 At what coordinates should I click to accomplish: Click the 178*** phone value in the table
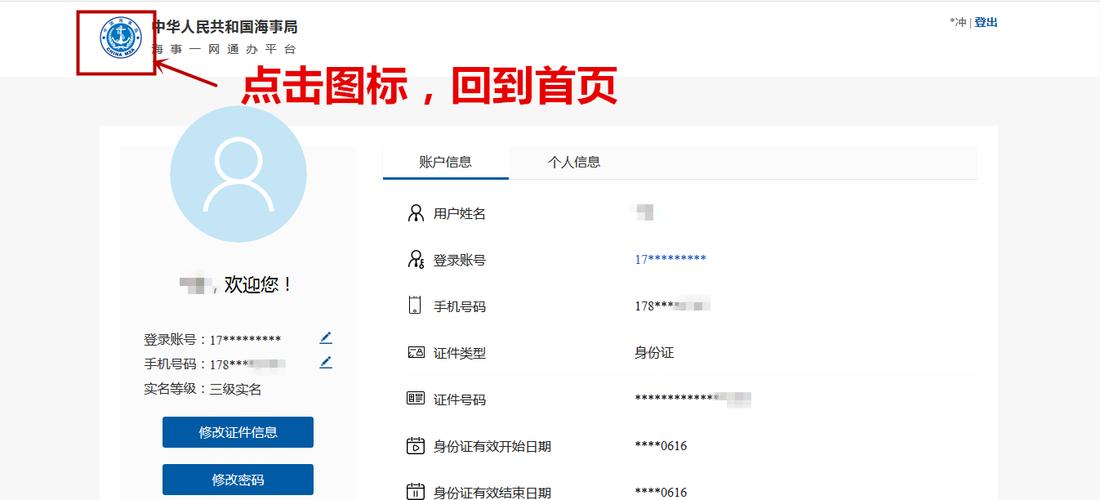[x=673, y=306]
